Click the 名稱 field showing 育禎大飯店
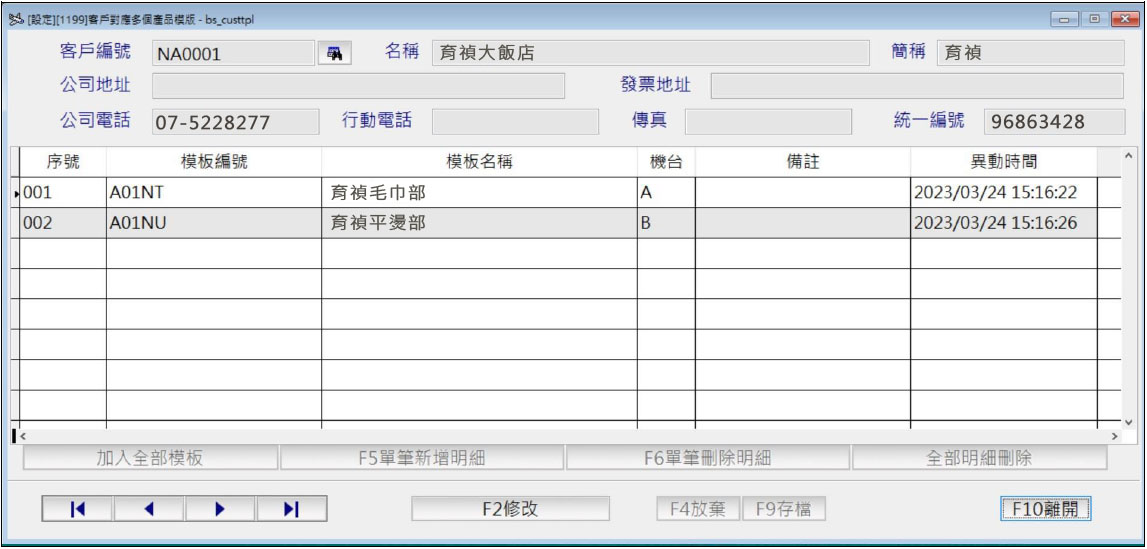Viewport: 1147px width, 549px height. pos(650,53)
